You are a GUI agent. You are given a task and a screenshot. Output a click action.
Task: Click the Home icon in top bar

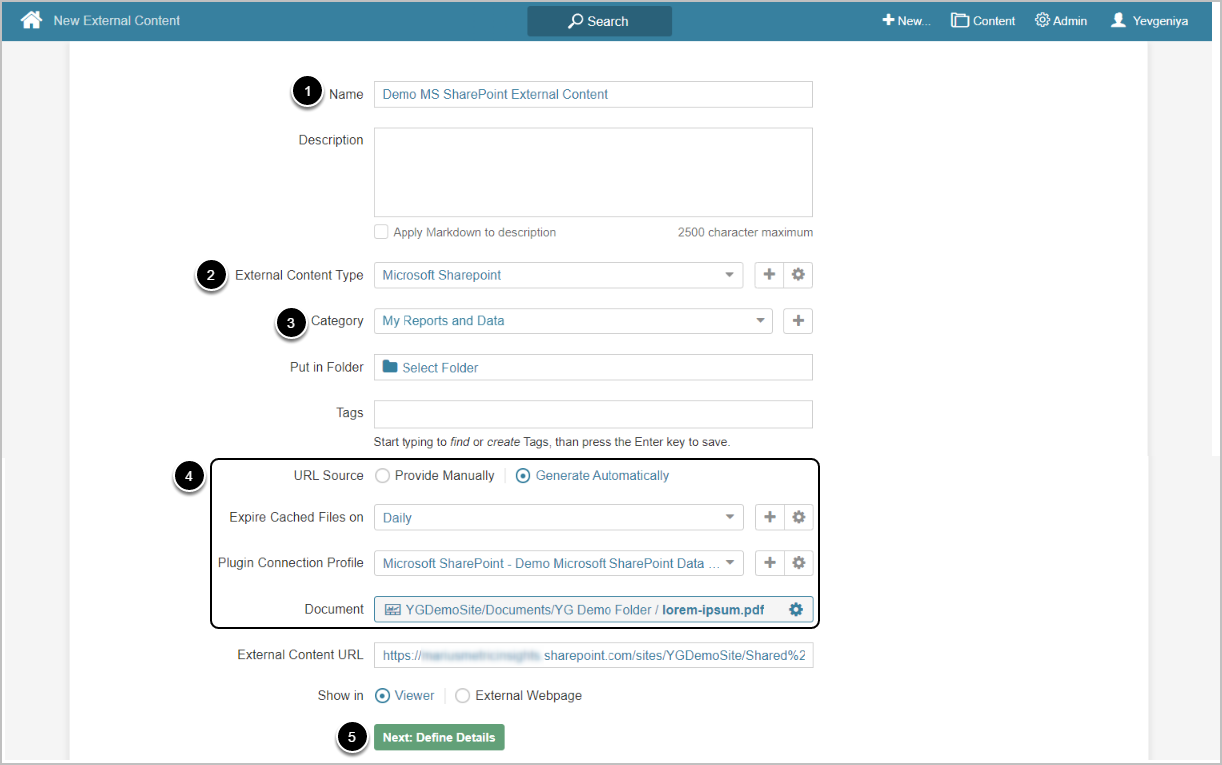[31, 20]
